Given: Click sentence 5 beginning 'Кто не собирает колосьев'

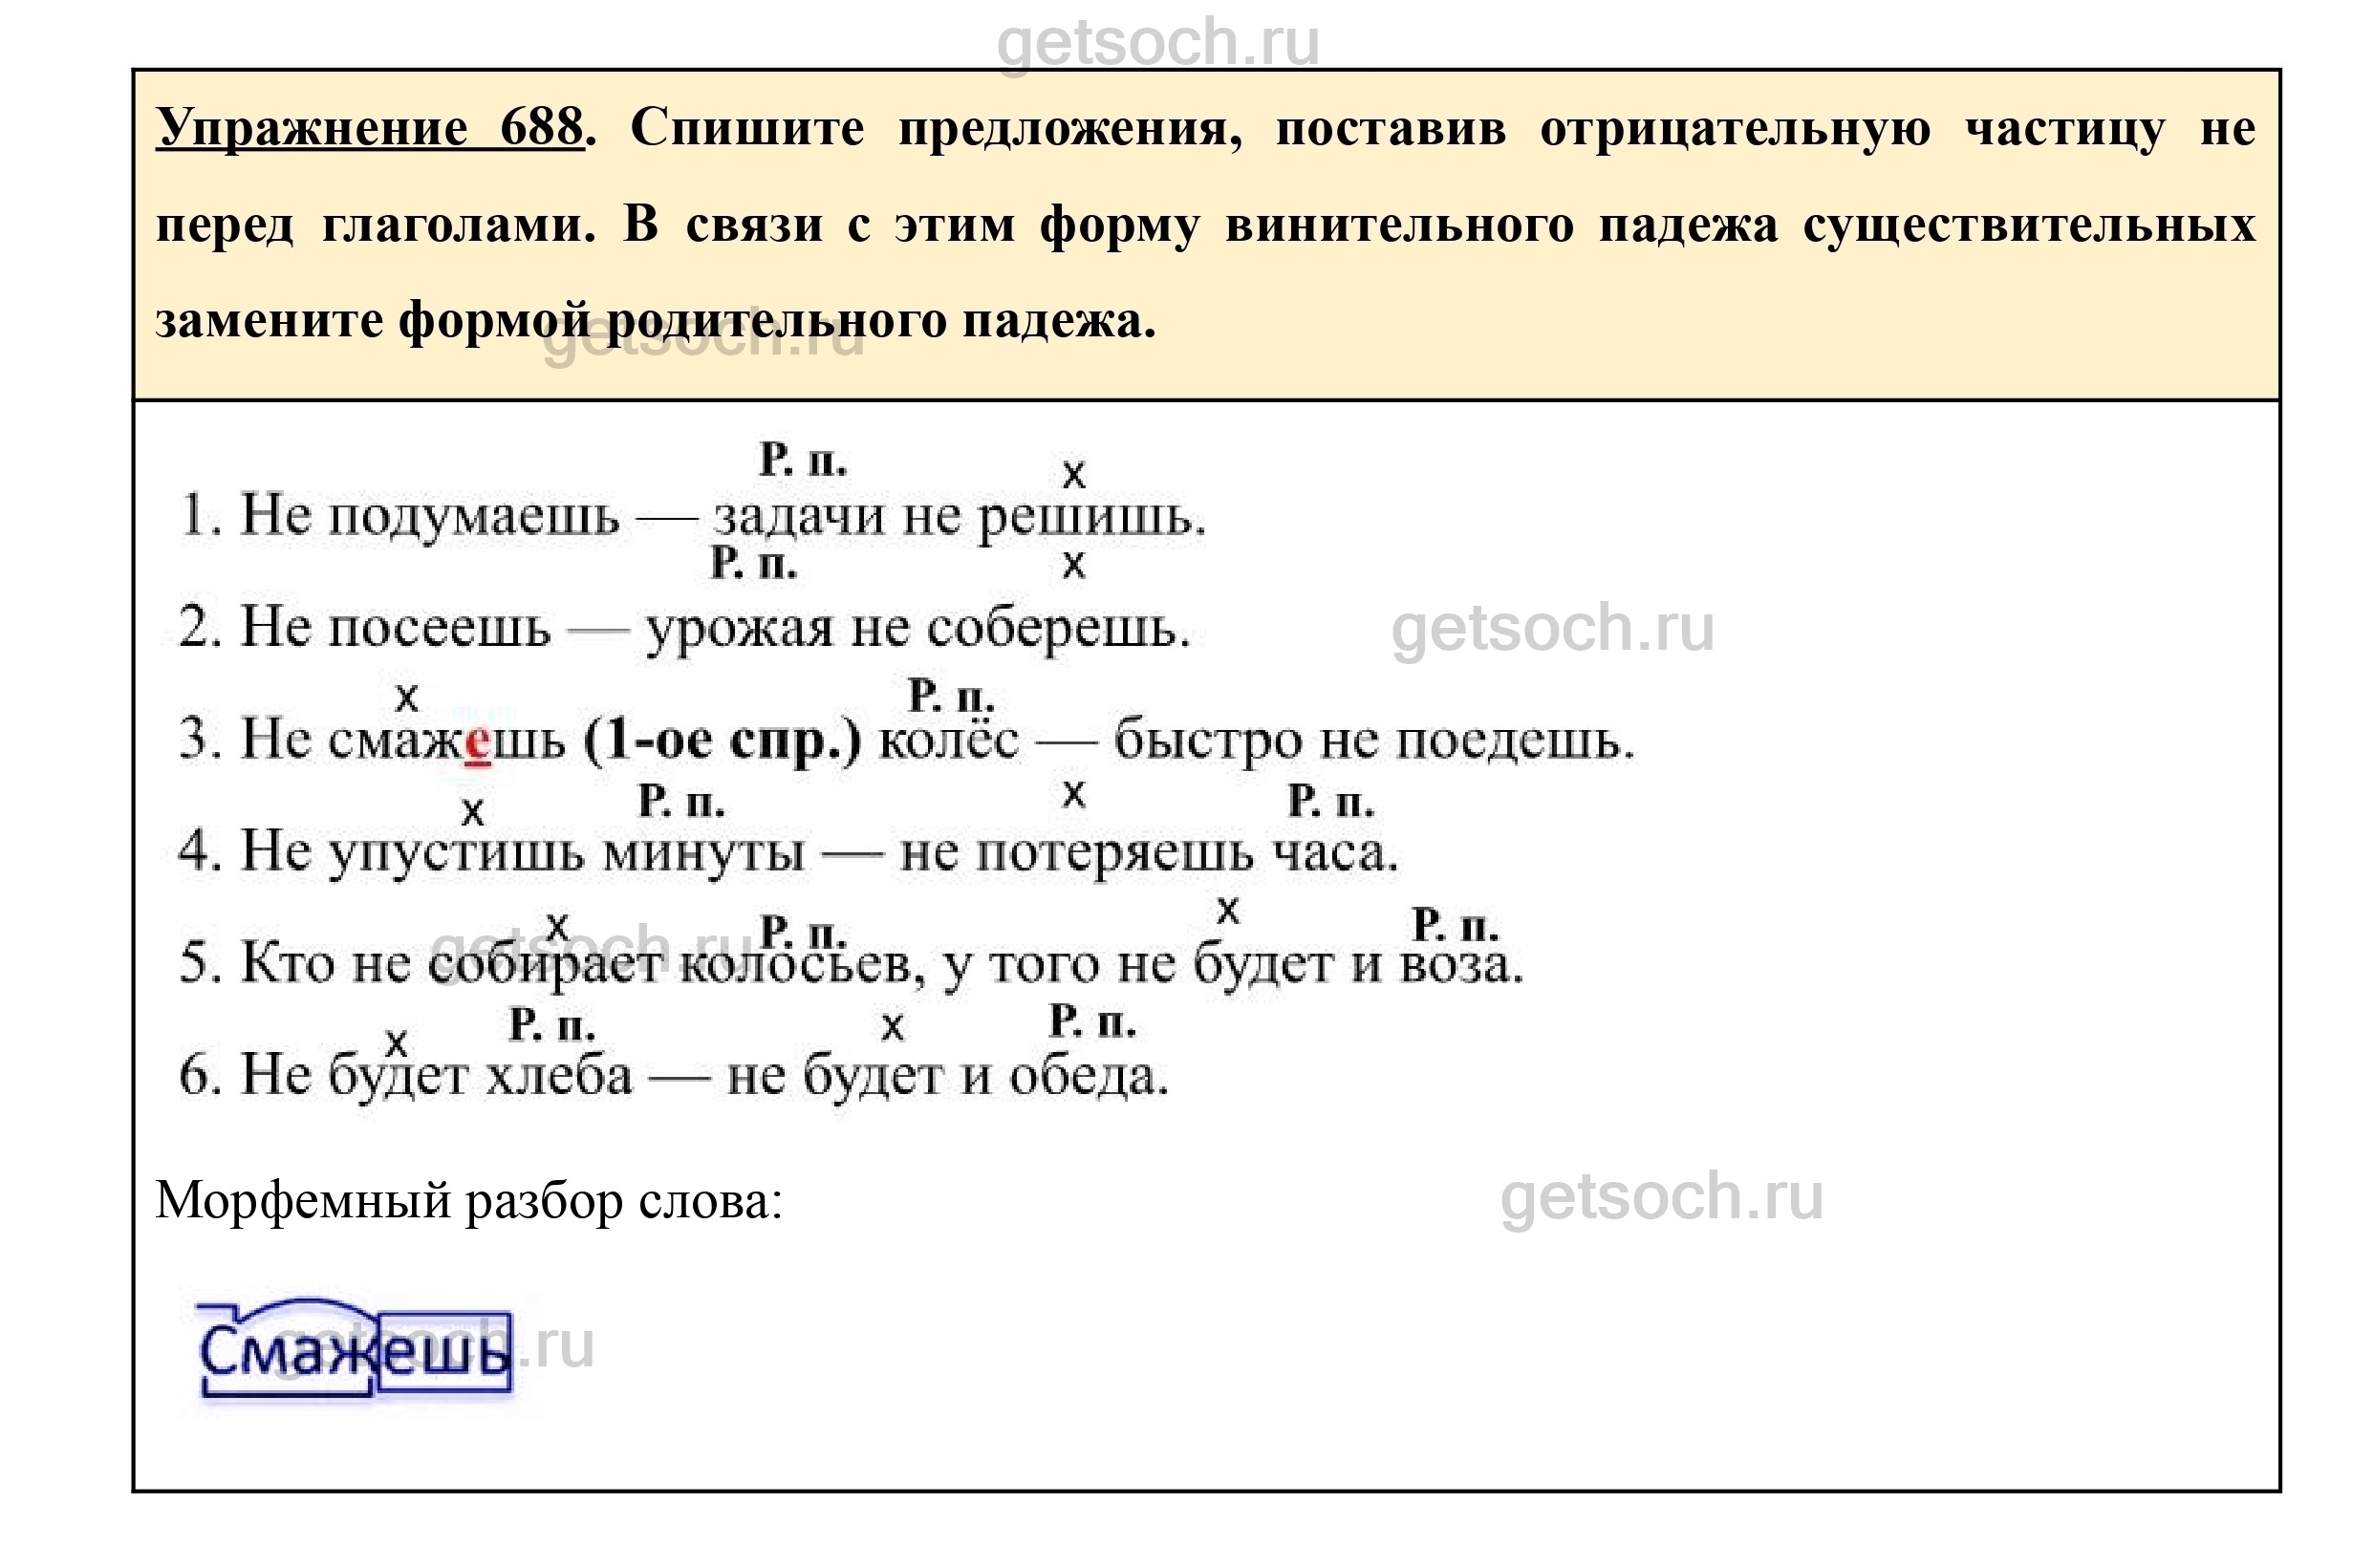Looking at the screenshot, I should 850,965.
